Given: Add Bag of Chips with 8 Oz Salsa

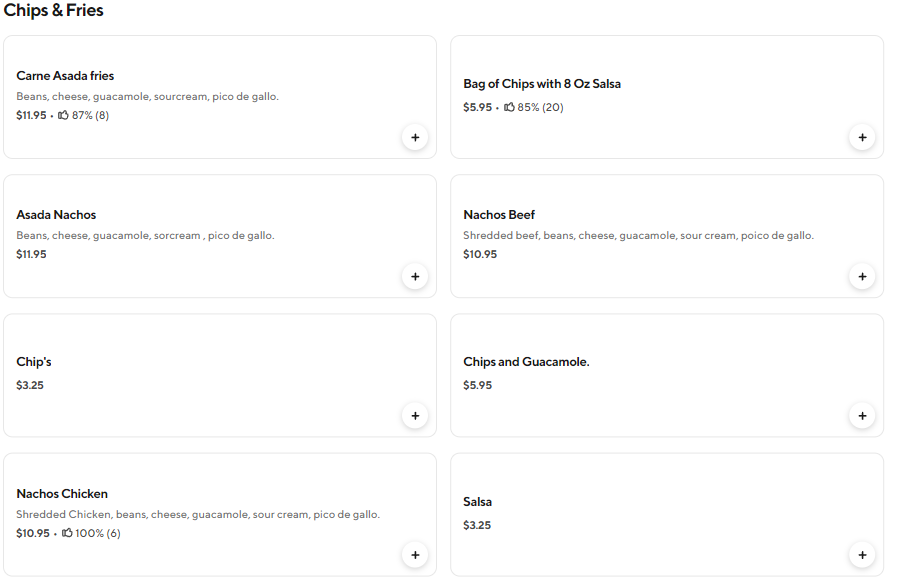Looking at the screenshot, I should click(862, 137).
